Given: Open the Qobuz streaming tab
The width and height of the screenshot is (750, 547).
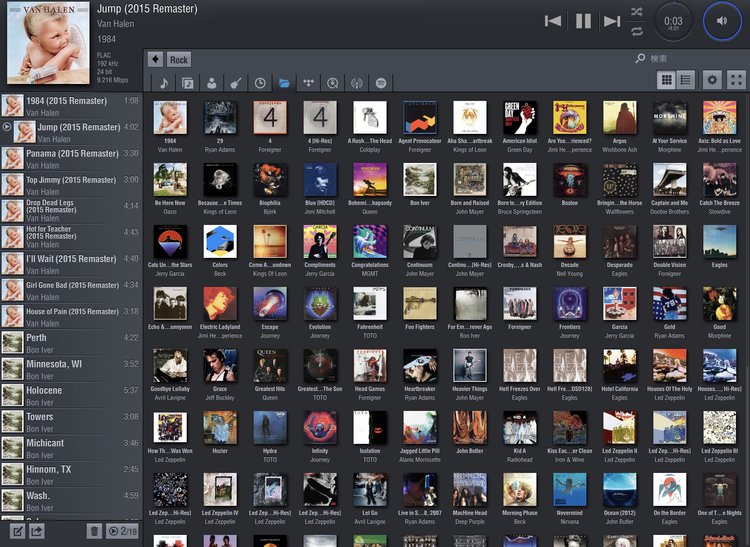Looking at the screenshot, I should coord(332,83).
